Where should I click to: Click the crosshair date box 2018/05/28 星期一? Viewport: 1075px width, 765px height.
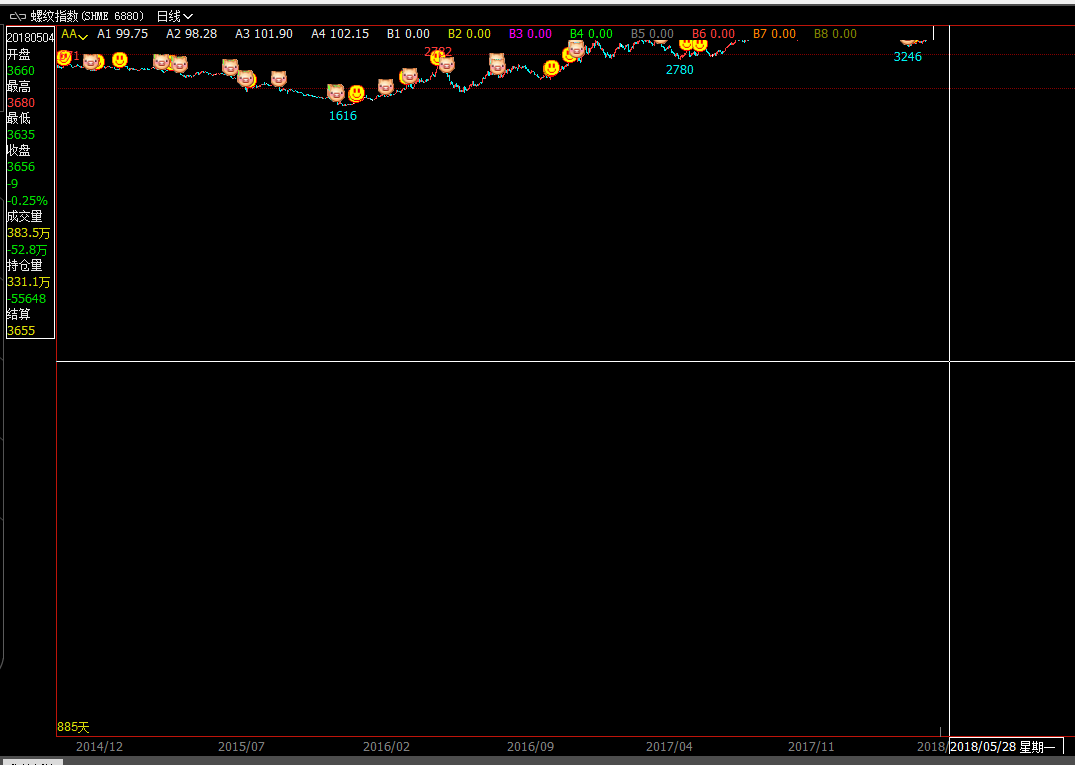click(1006, 746)
